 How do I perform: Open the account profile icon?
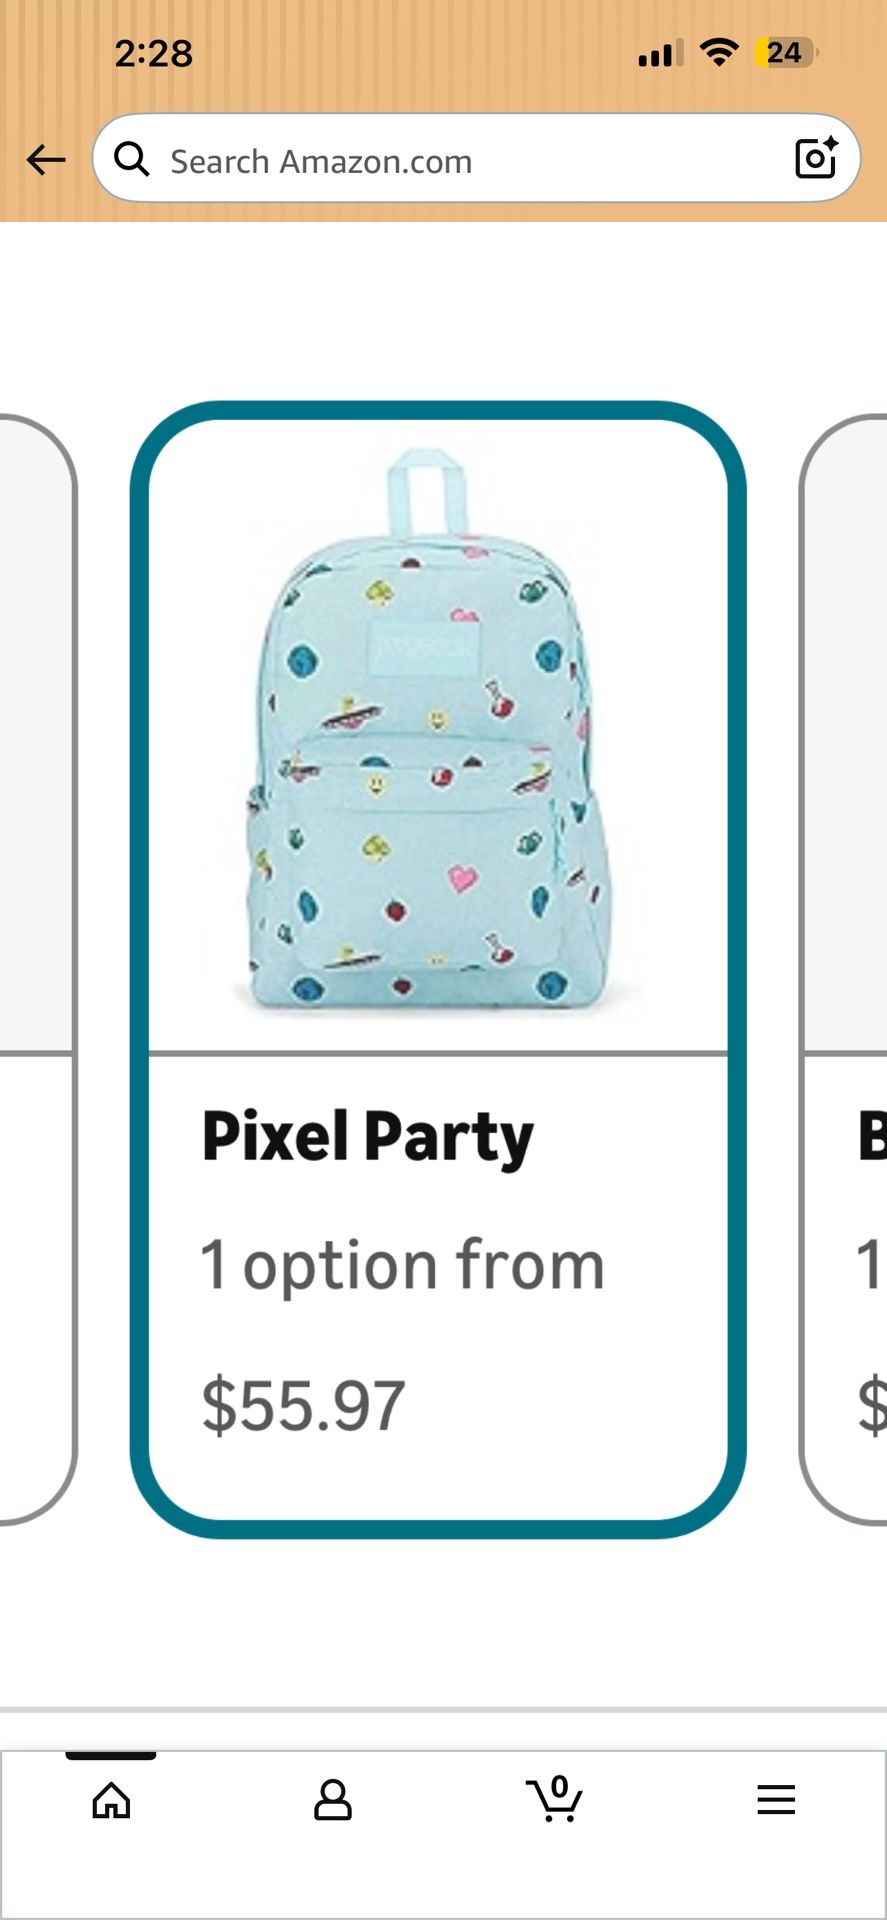pos(333,1799)
